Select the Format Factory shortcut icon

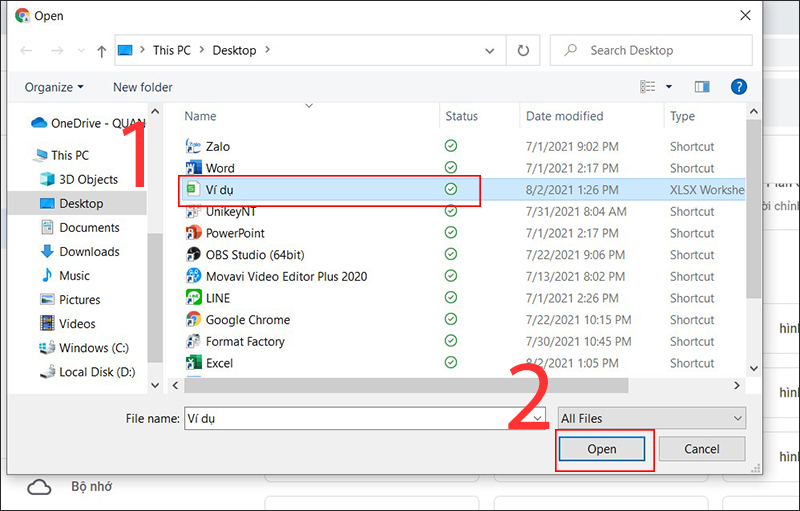click(x=193, y=341)
